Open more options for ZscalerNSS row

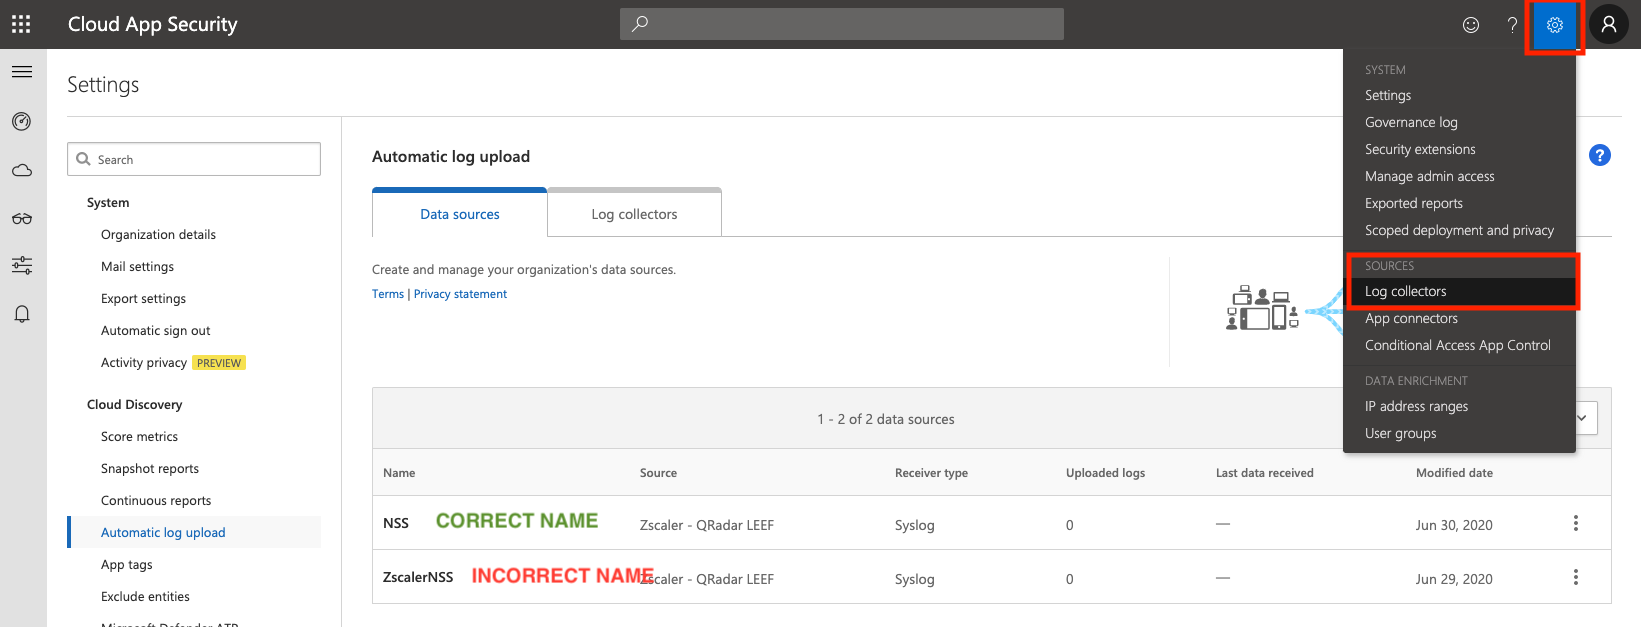[x=1575, y=577]
